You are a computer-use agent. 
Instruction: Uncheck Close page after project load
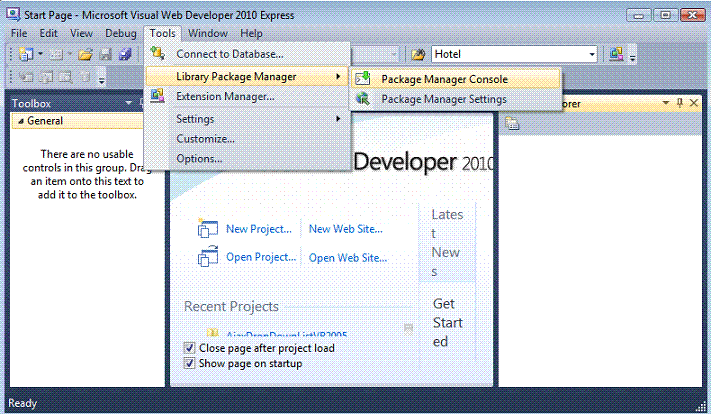189,348
